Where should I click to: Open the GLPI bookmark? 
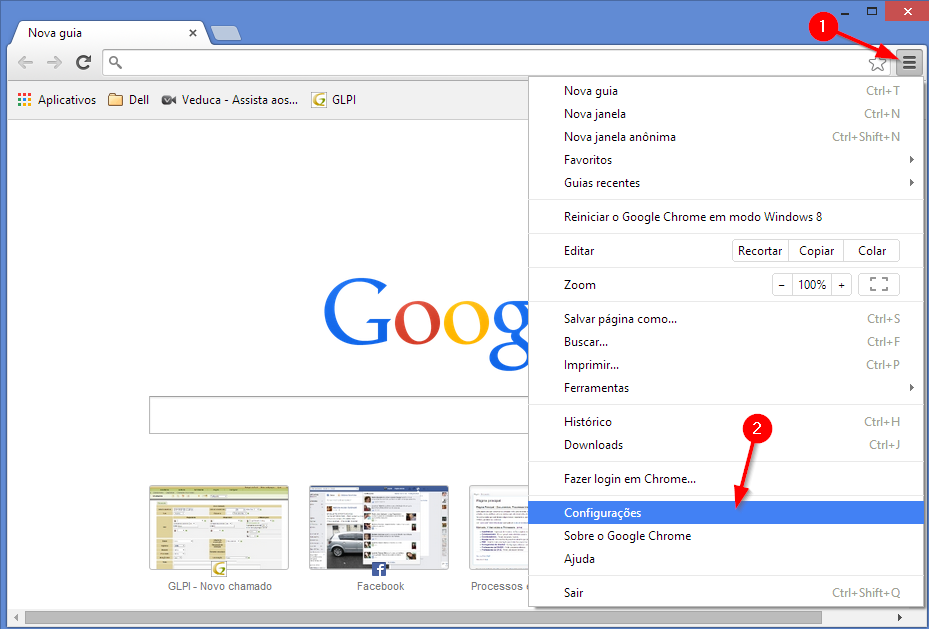coord(334,100)
